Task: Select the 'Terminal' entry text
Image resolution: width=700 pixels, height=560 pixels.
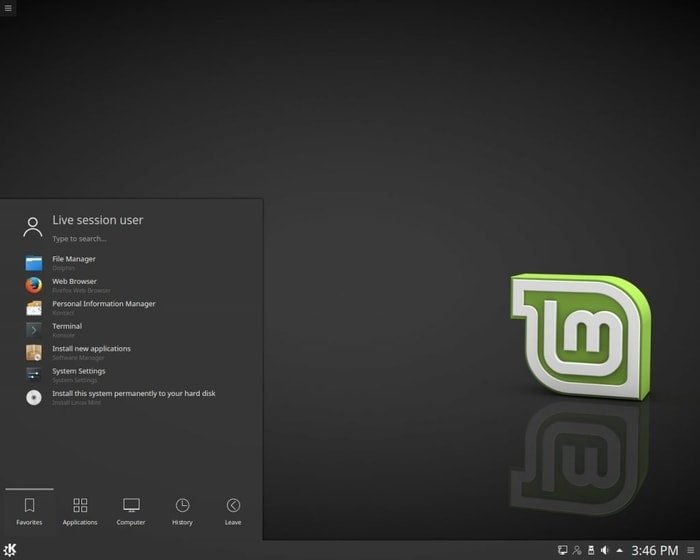Action: (x=67, y=326)
